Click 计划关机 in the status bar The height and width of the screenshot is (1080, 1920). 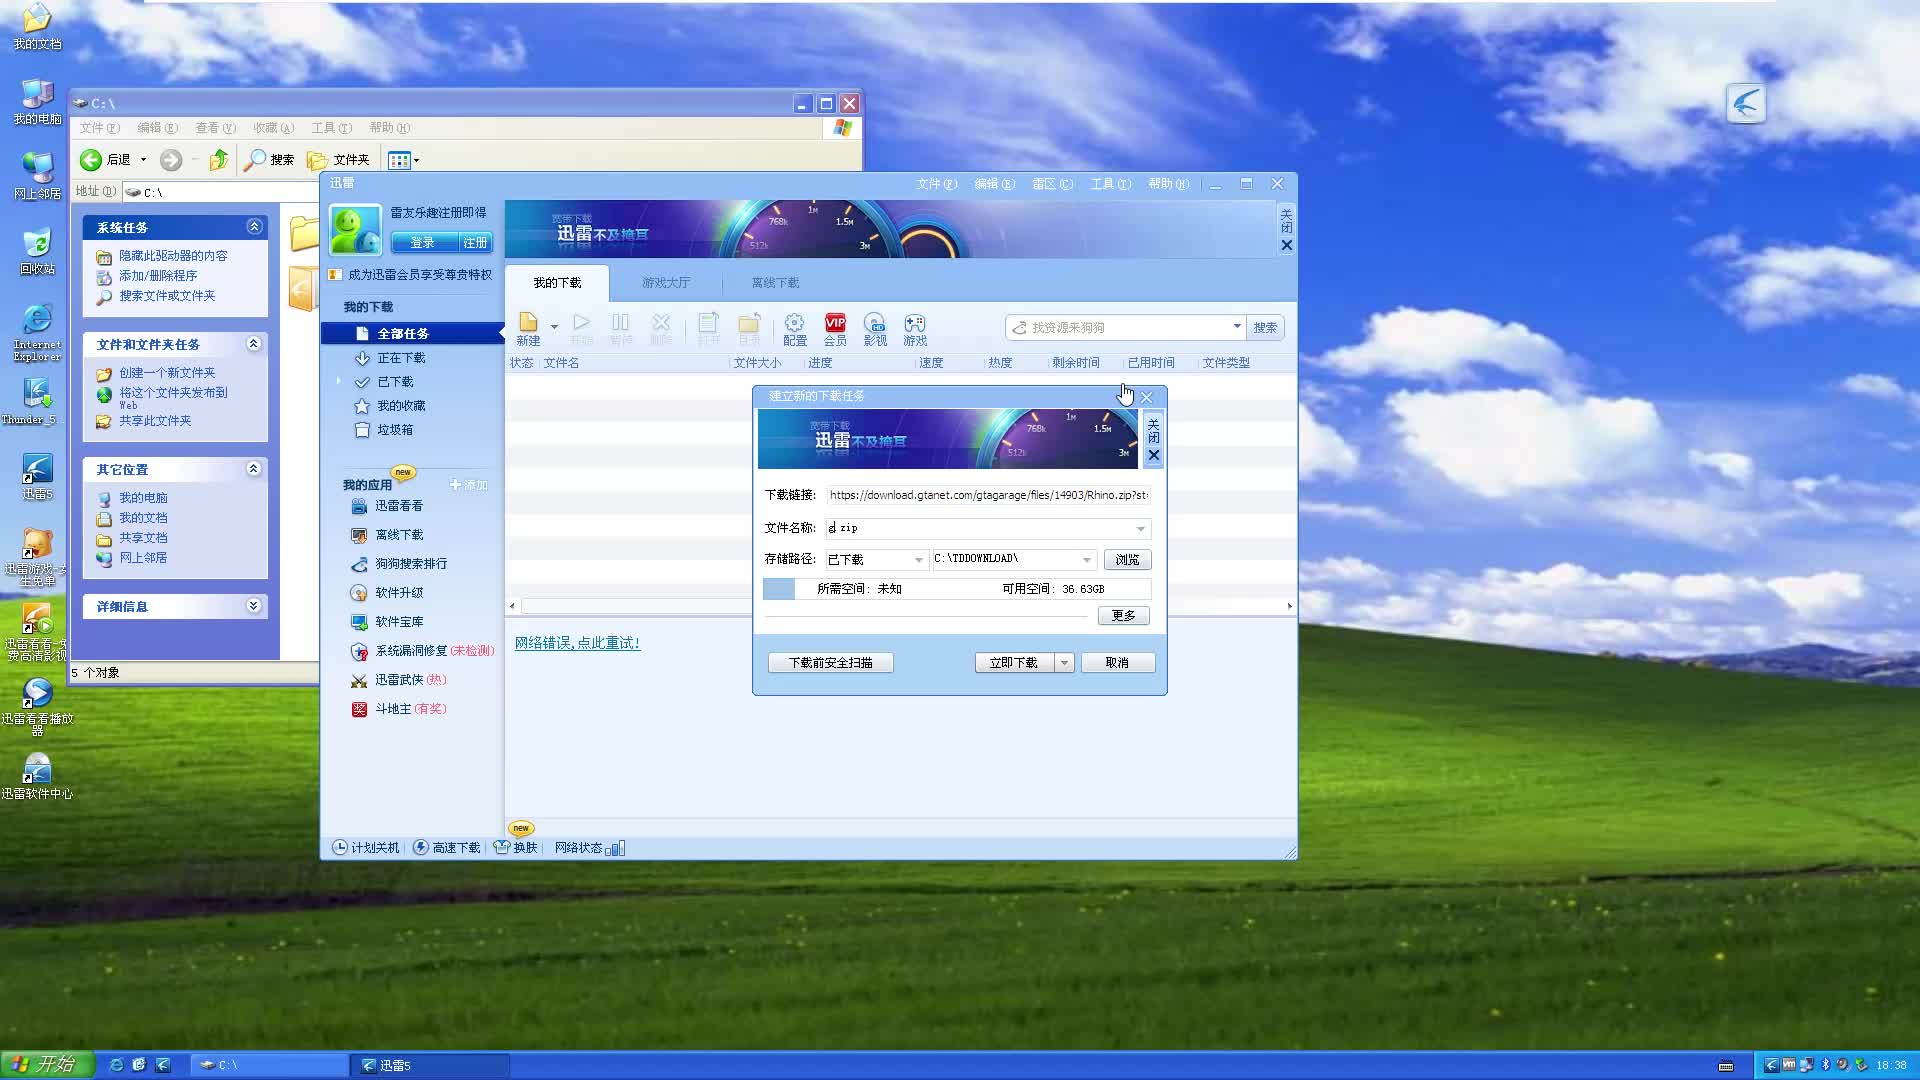[x=365, y=848]
